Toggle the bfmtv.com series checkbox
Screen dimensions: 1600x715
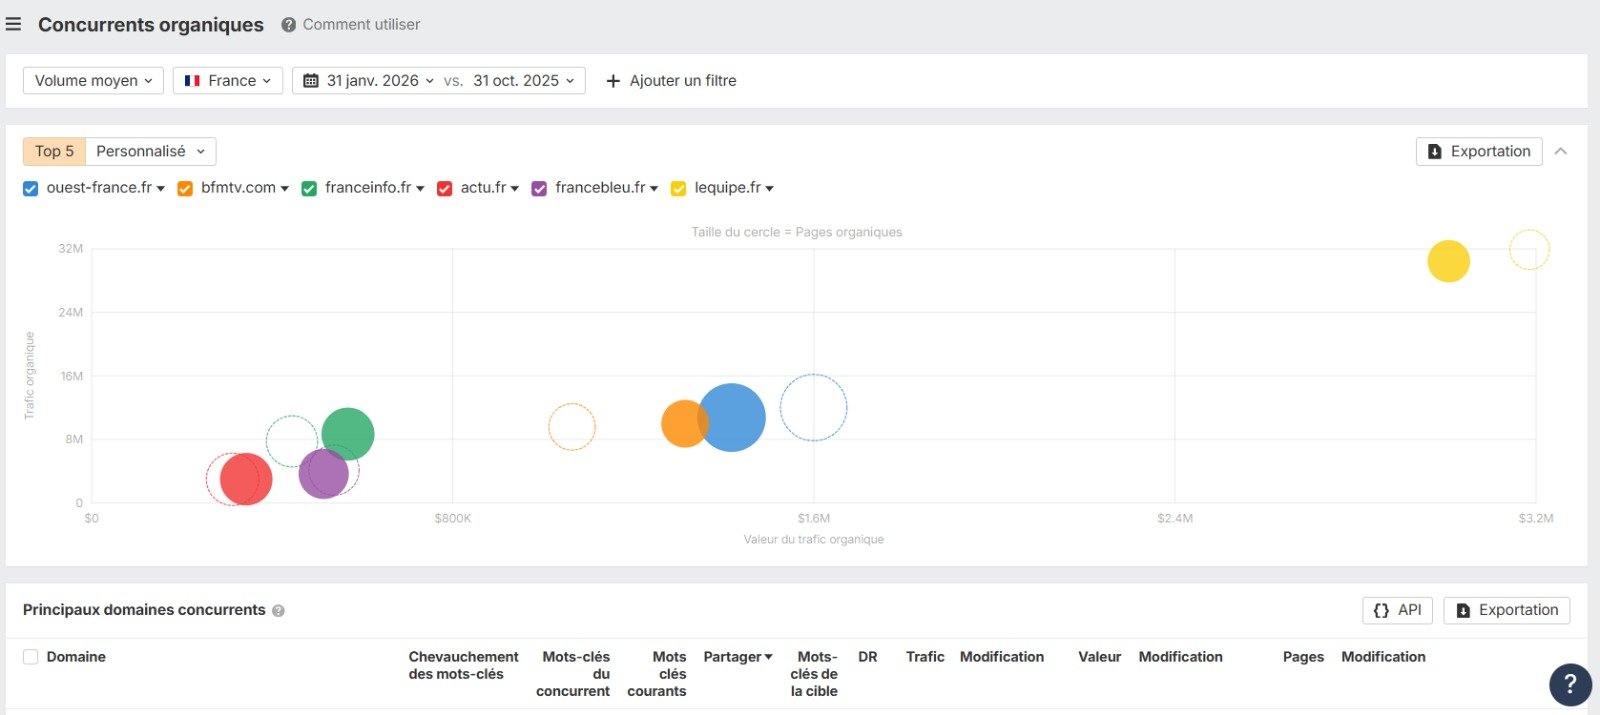pos(185,188)
